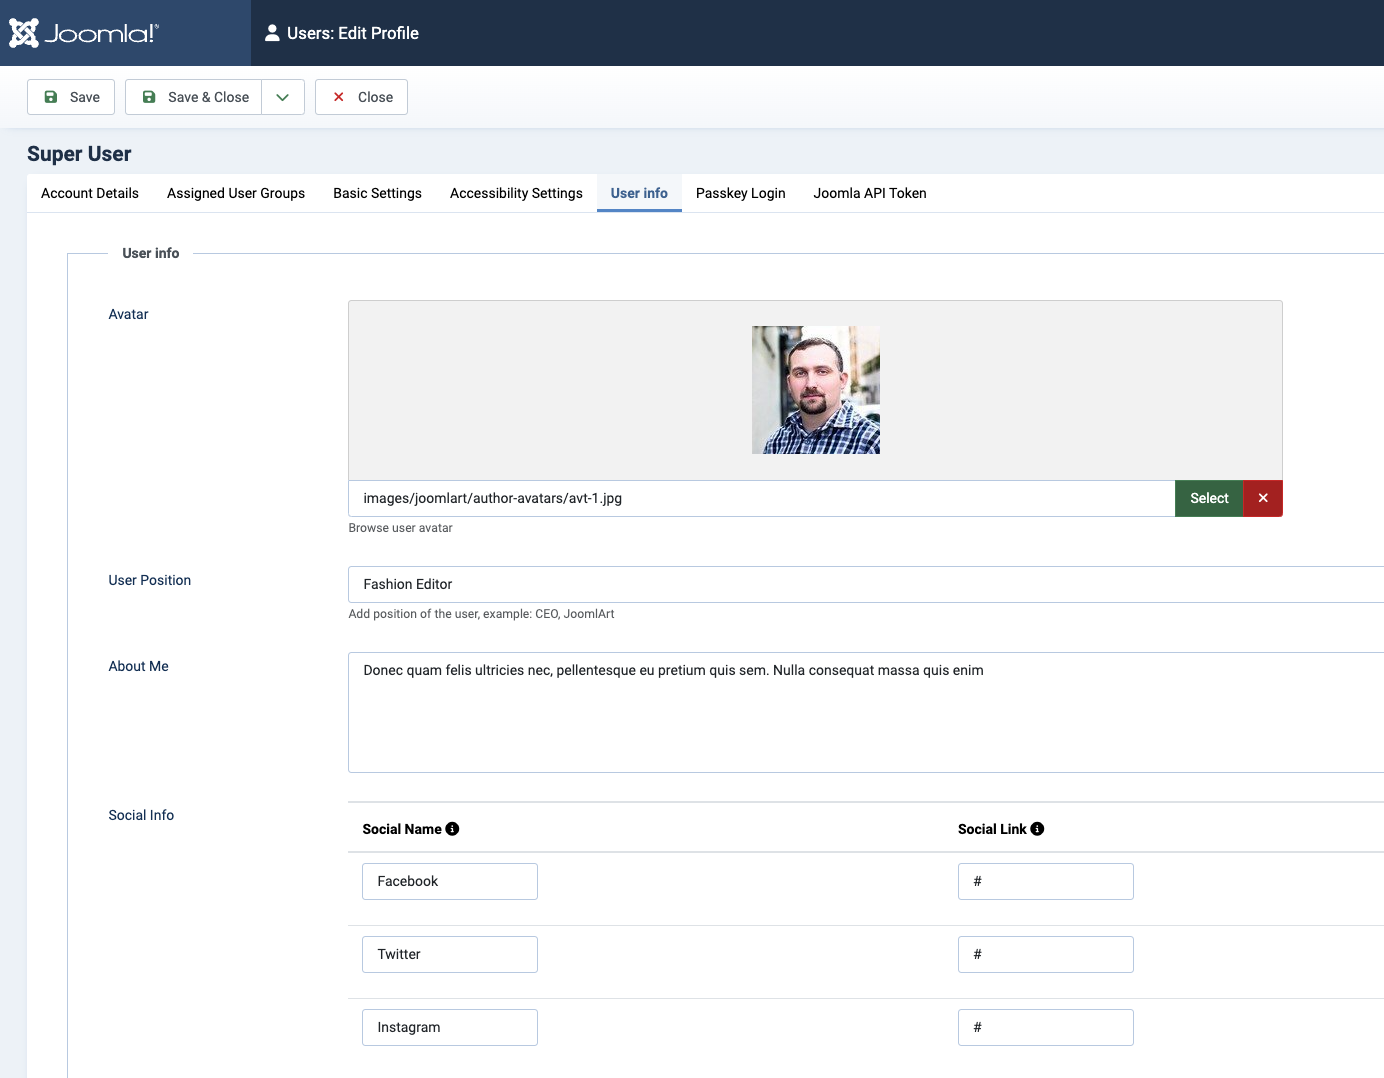Expand the Save & Close dropdown arrow
This screenshot has height=1078, width=1384.
point(283,97)
